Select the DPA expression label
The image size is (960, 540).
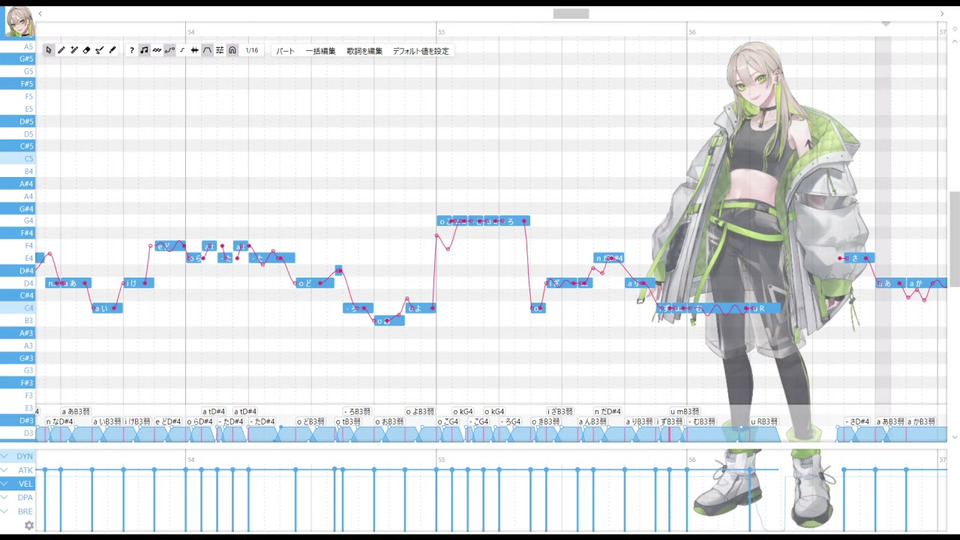(25, 497)
